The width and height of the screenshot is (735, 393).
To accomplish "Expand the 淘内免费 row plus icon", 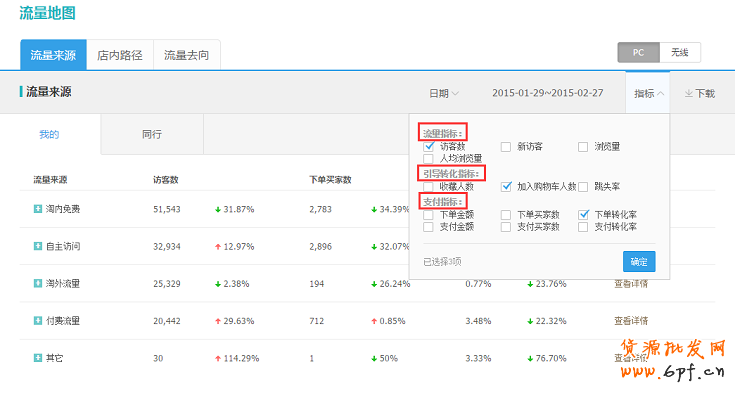I will (38, 209).
